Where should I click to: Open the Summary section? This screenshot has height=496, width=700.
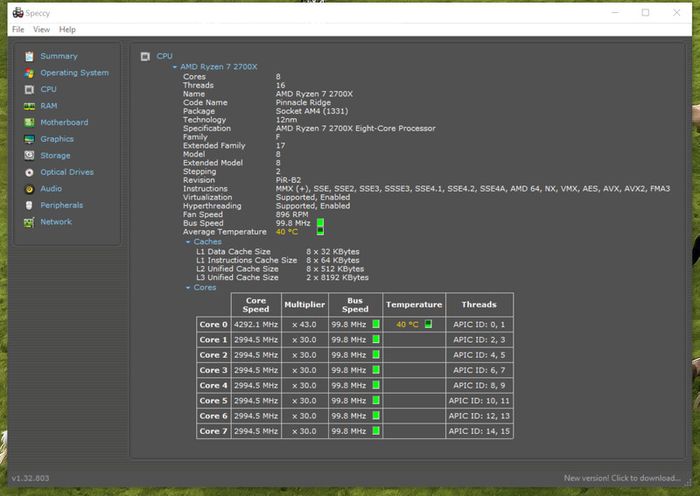point(58,56)
